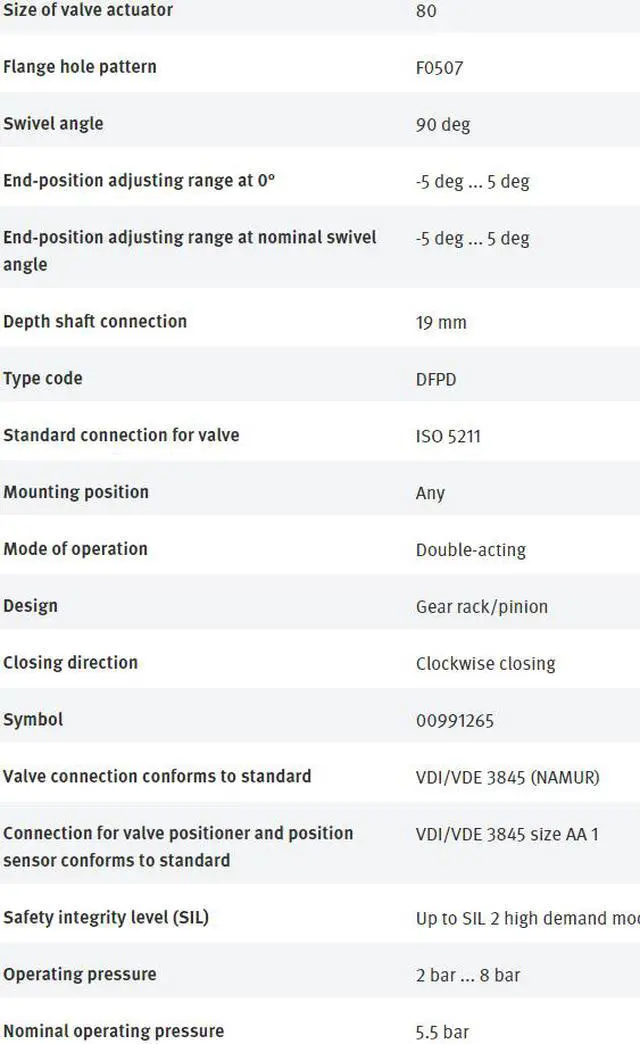640x1044 pixels.
Task: Click 'Depth shaft connection' label
Action: click(x=95, y=322)
